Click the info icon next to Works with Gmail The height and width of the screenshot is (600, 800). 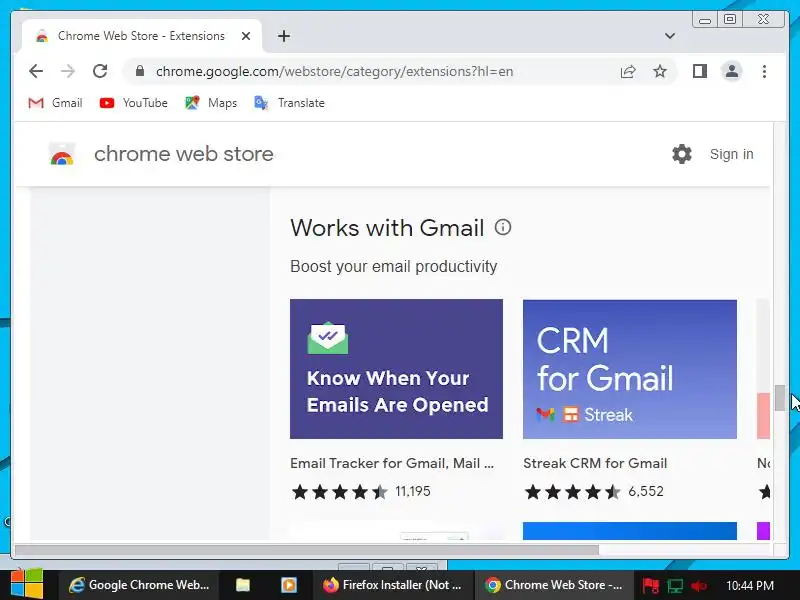pyautogui.click(x=503, y=227)
